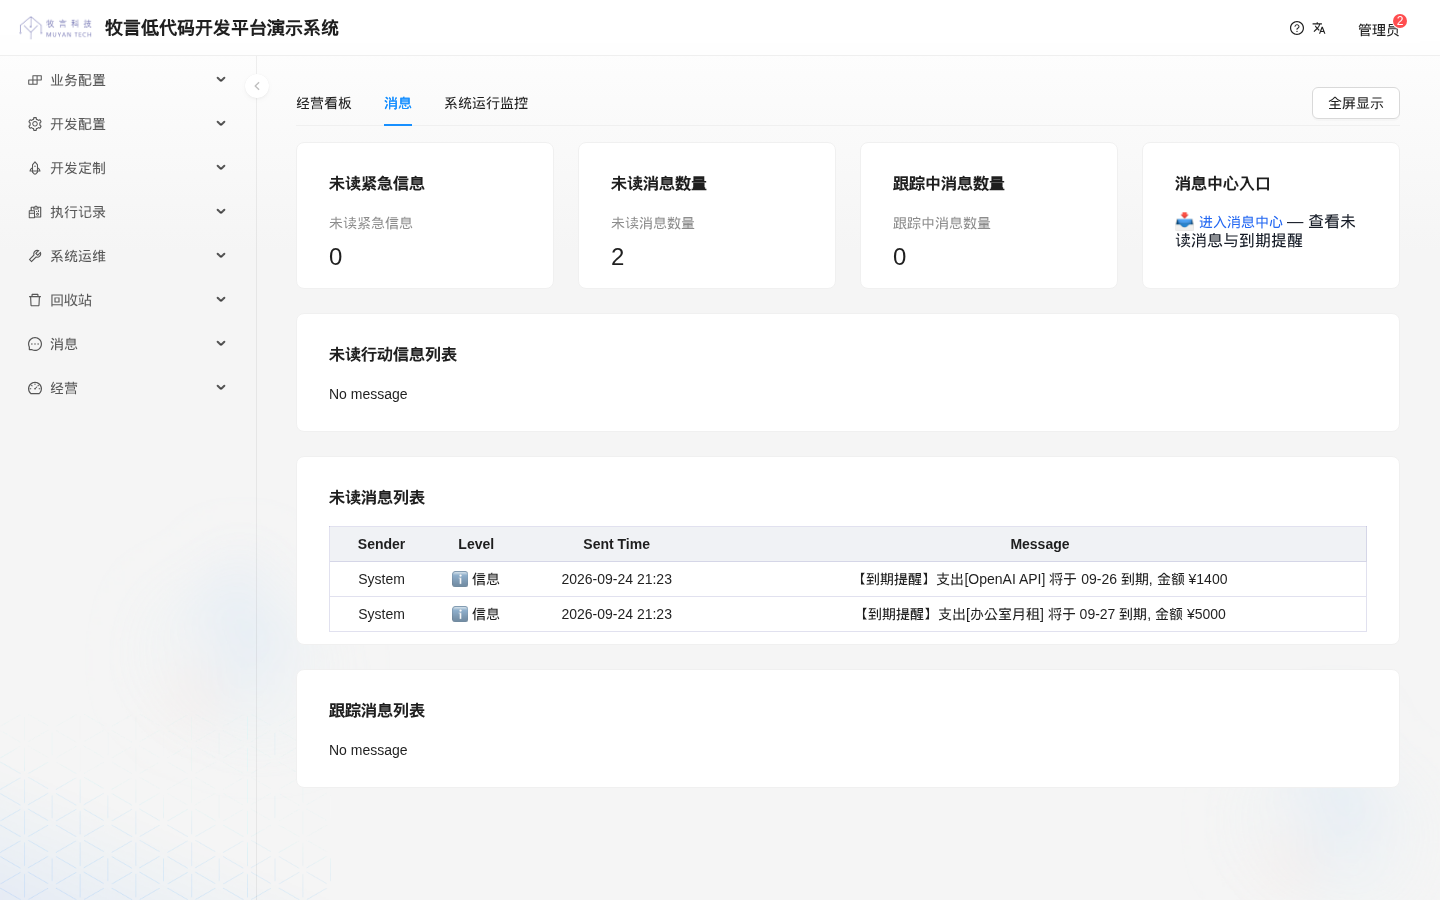Click the 全屏显示 button
This screenshot has height=900, width=1440.
[x=1356, y=103]
